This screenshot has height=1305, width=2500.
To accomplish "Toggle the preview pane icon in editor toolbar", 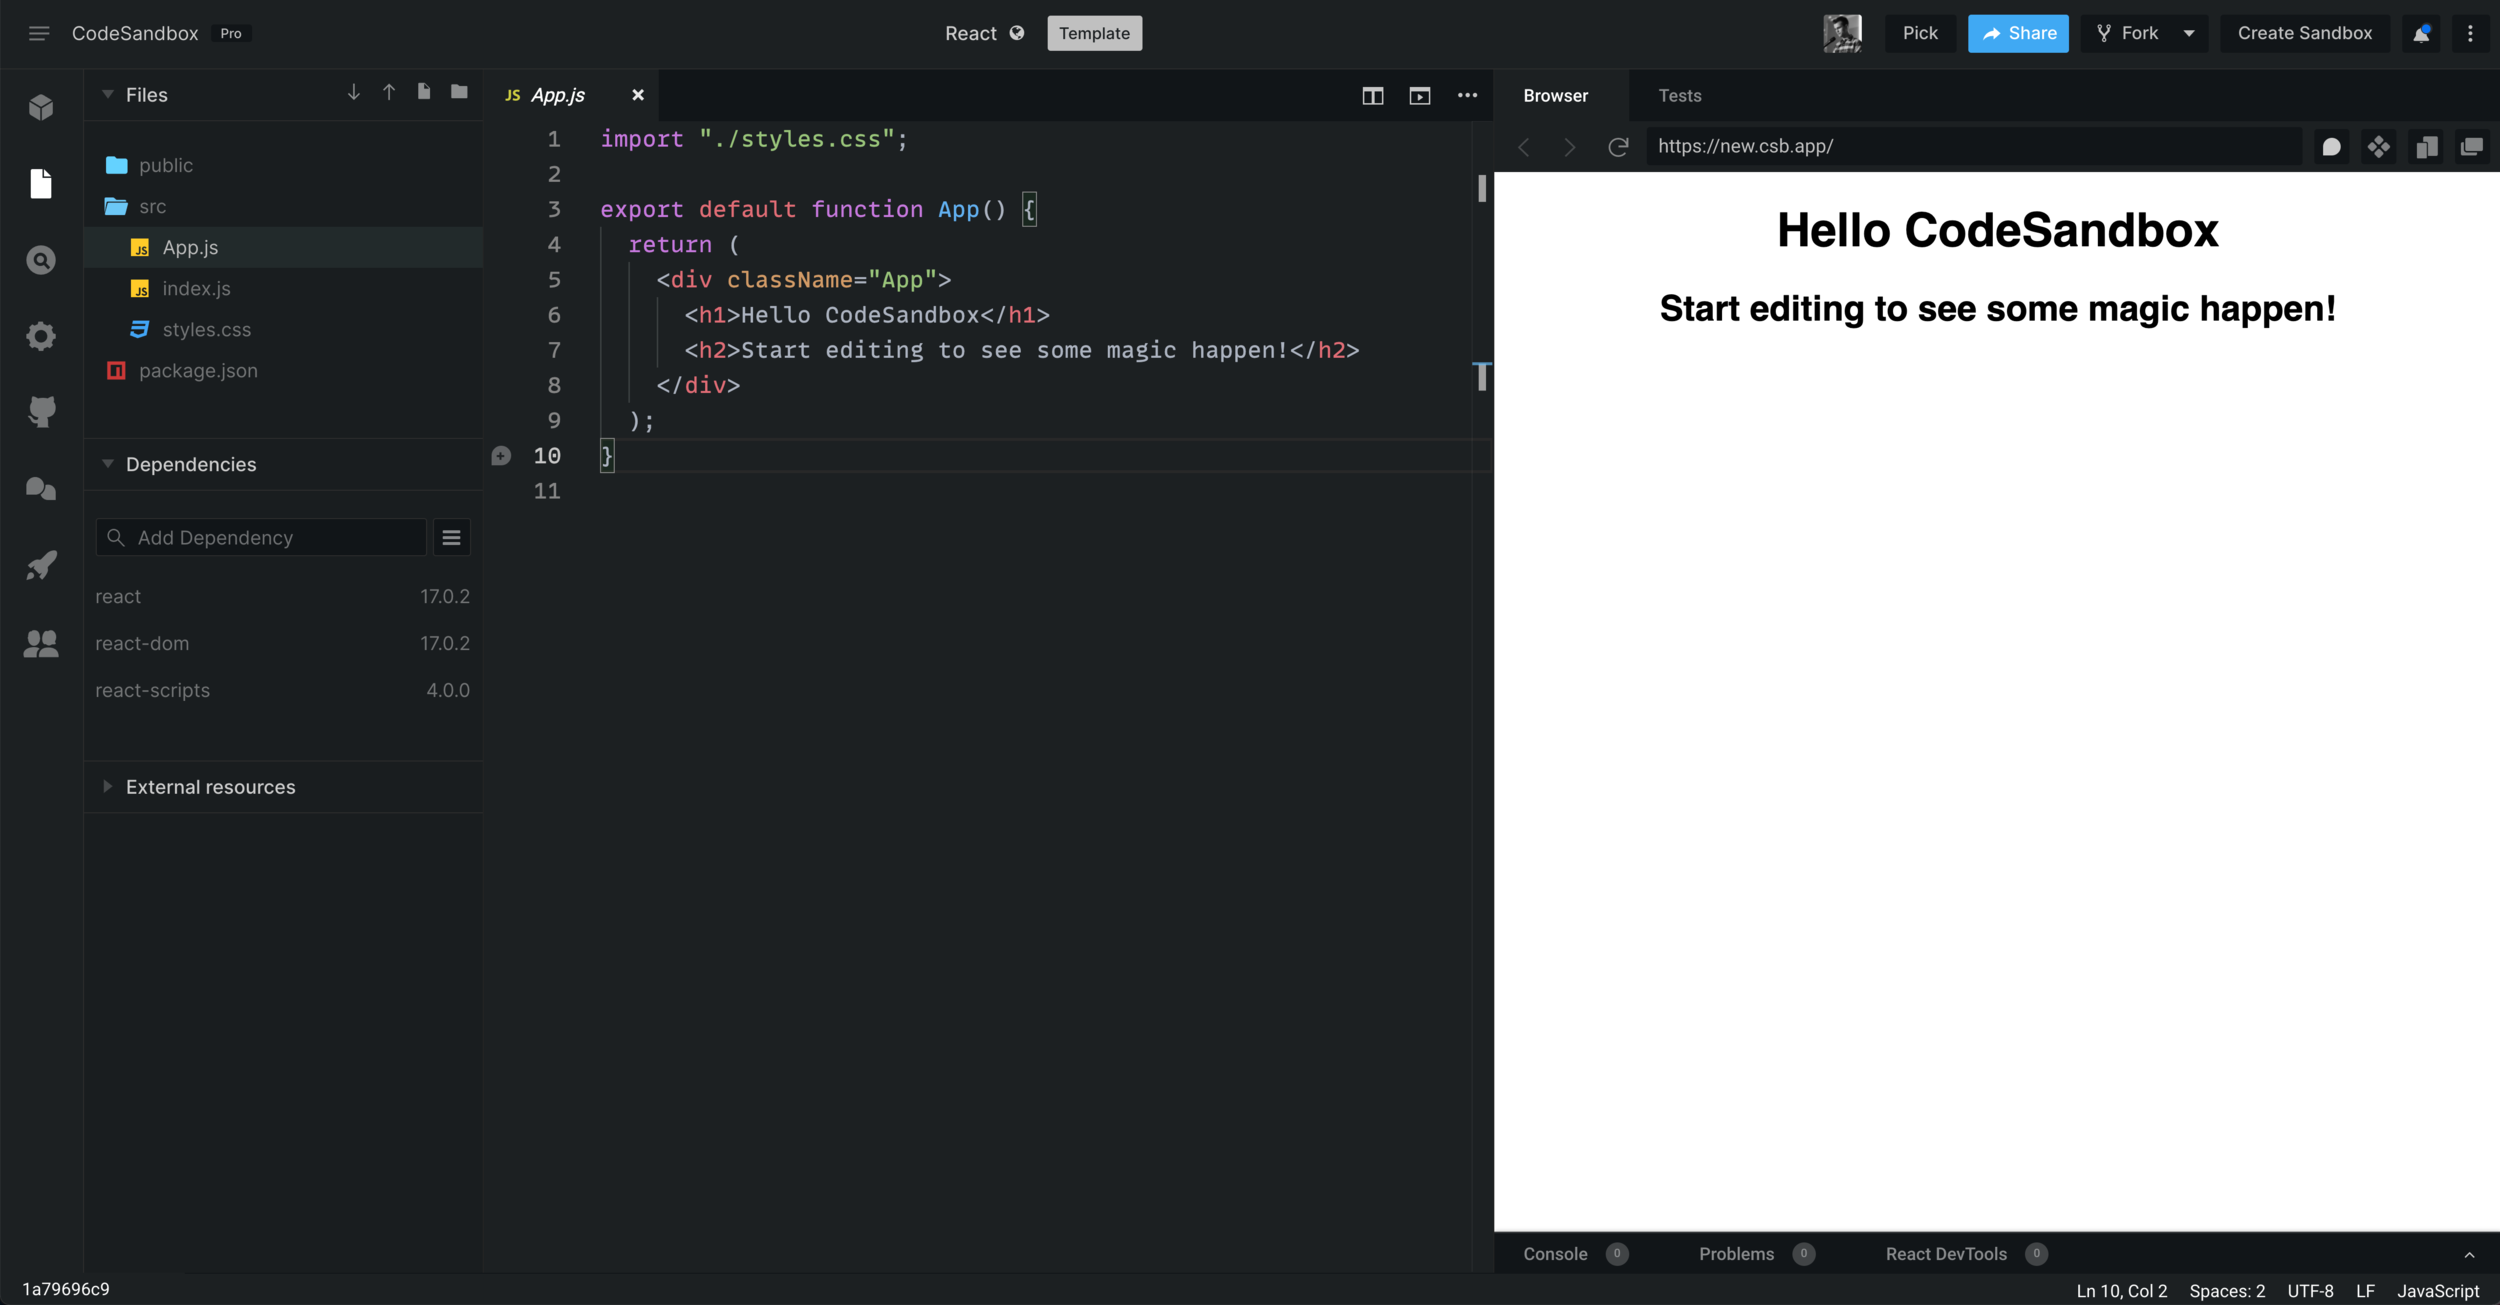I will tap(1419, 96).
